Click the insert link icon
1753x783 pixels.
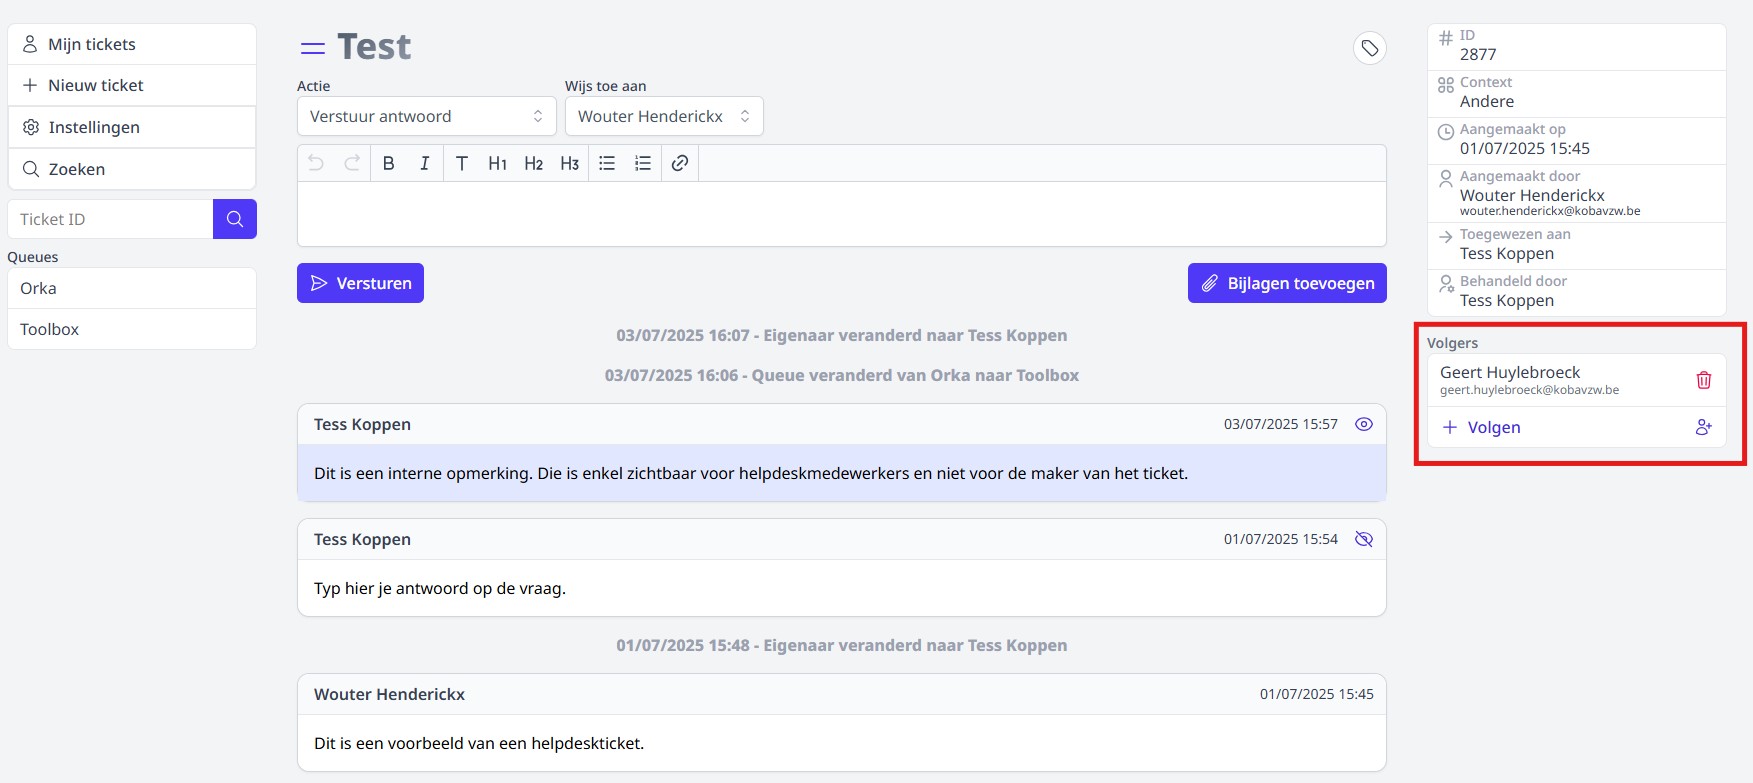coord(680,163)
